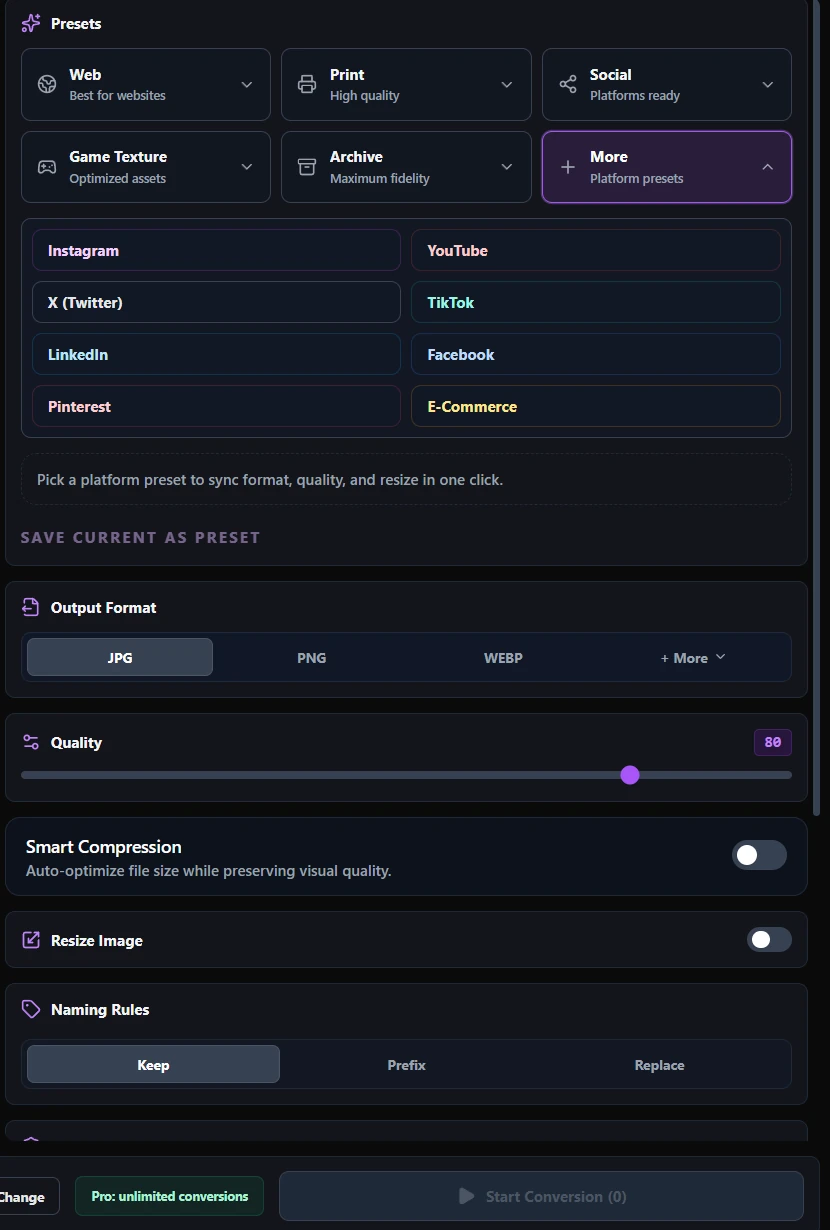
Task: Click Save Current As Preset
Action: pyautogui.click(x=140, y=537)
